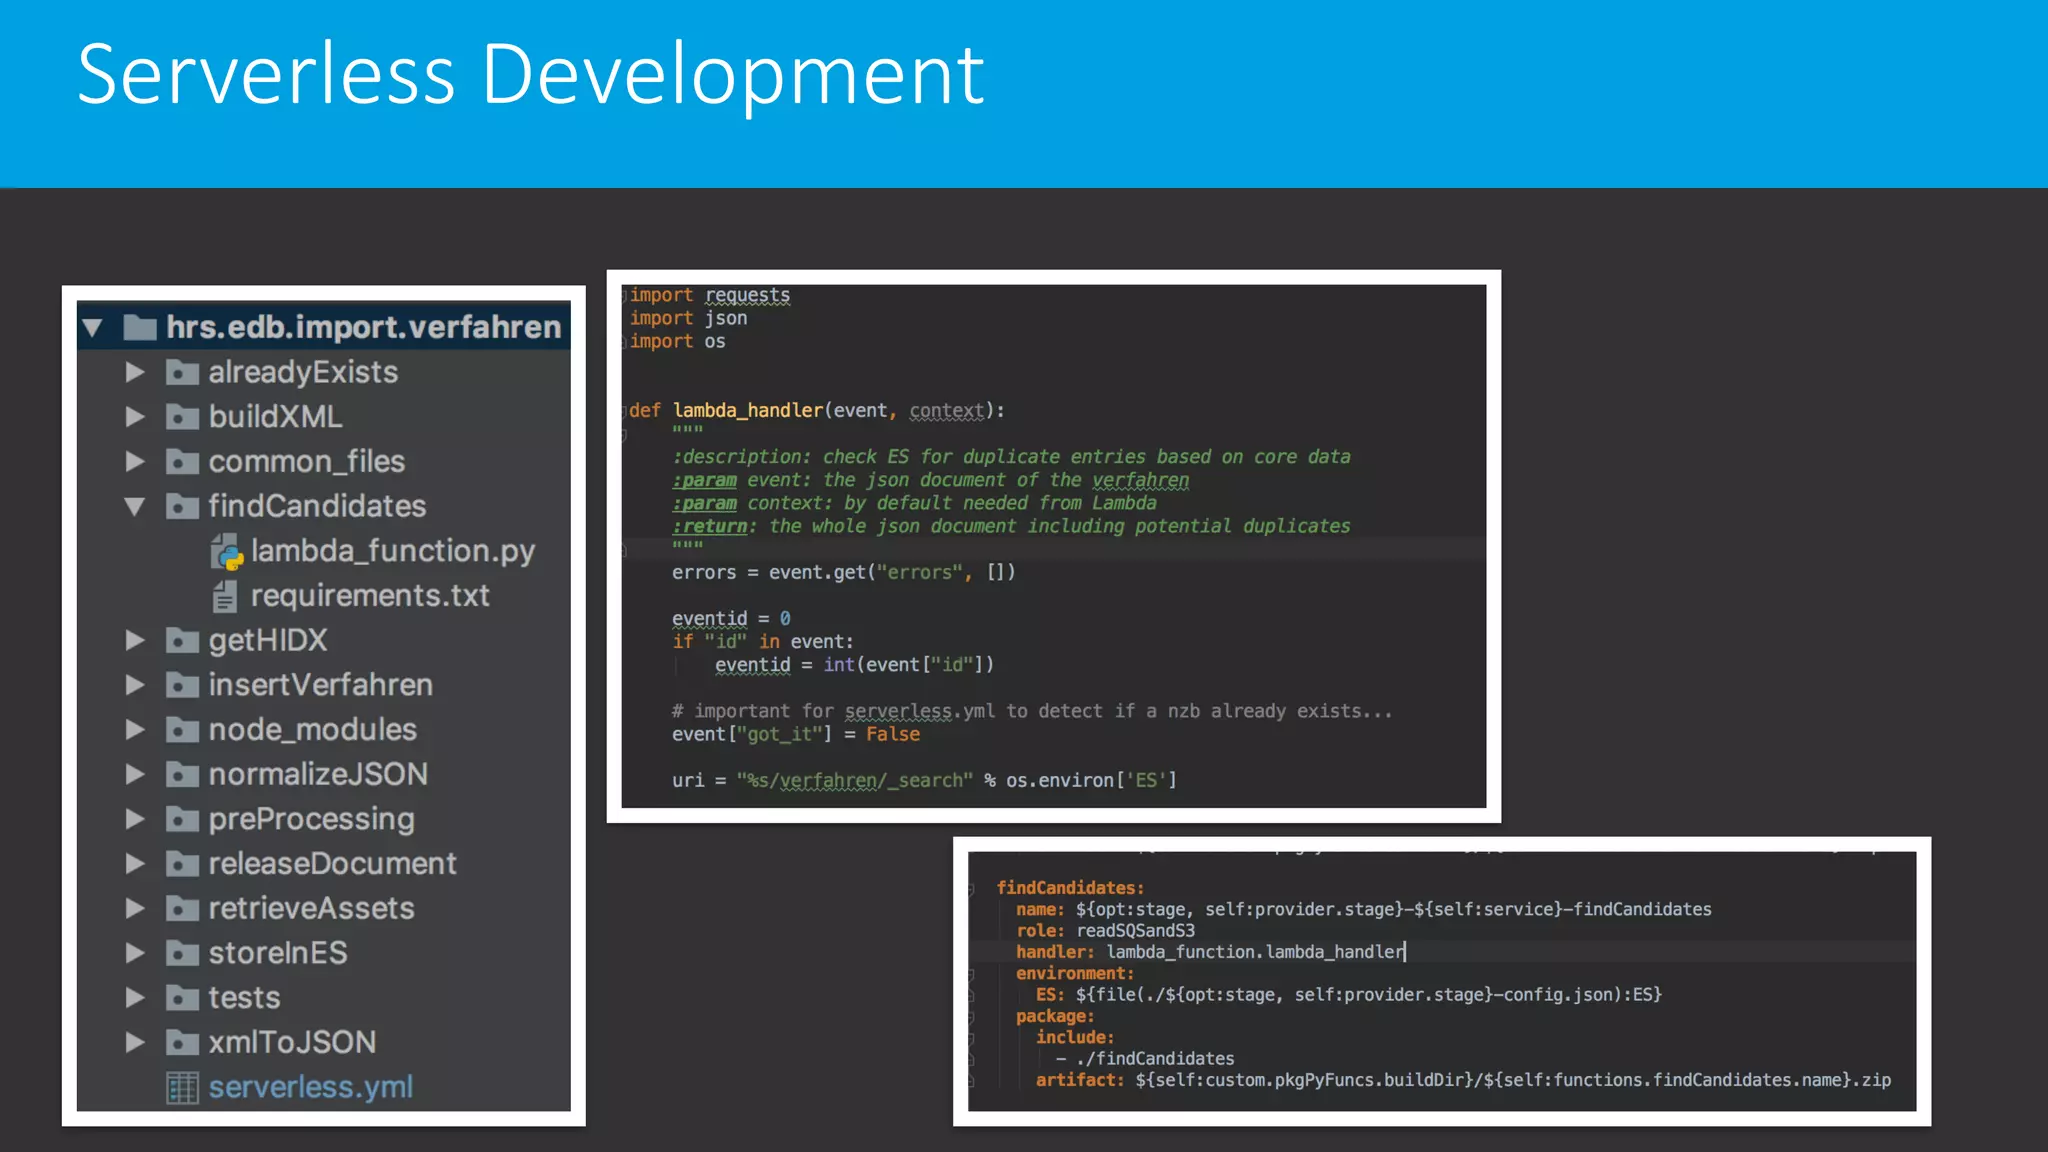Select the alreadyExists folder name
The height and width of the screenshot is (1152, 2048).
coord(303,372)
